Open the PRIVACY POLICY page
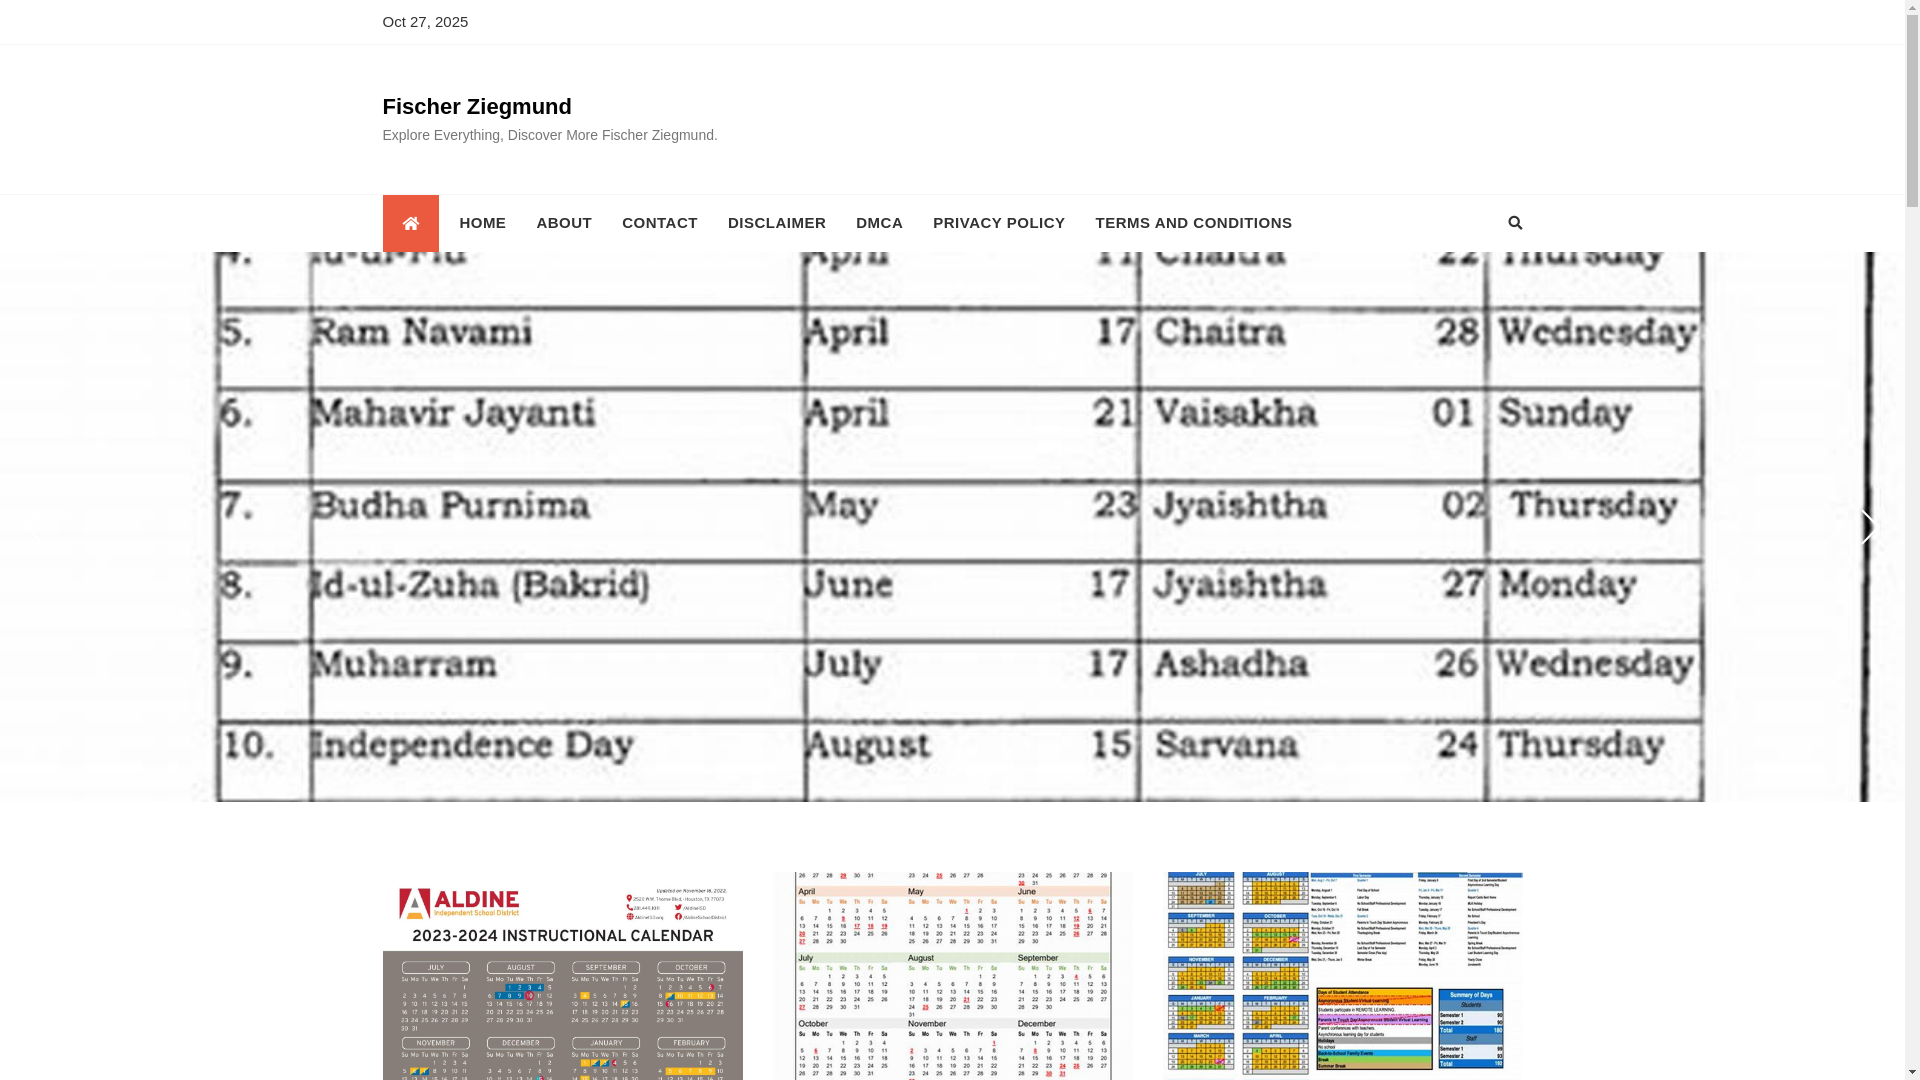The width and height of the screenshot is (1920, 1080). (998, 223)
